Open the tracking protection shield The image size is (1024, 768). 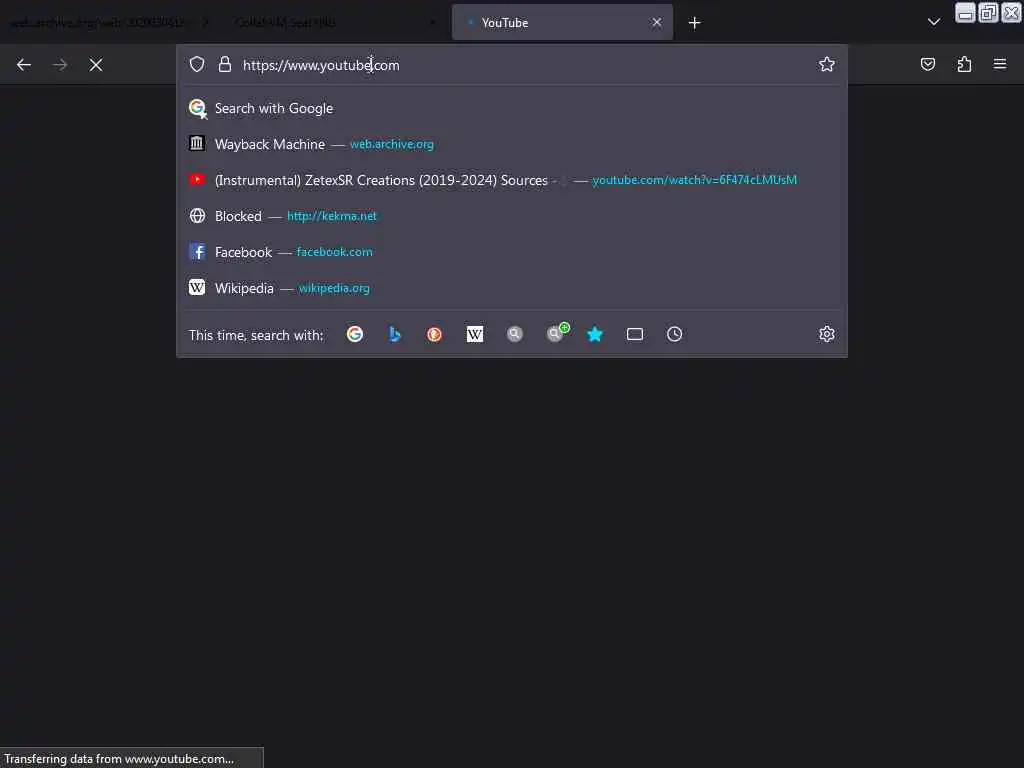pyautogui.click(x=197, y=64)
